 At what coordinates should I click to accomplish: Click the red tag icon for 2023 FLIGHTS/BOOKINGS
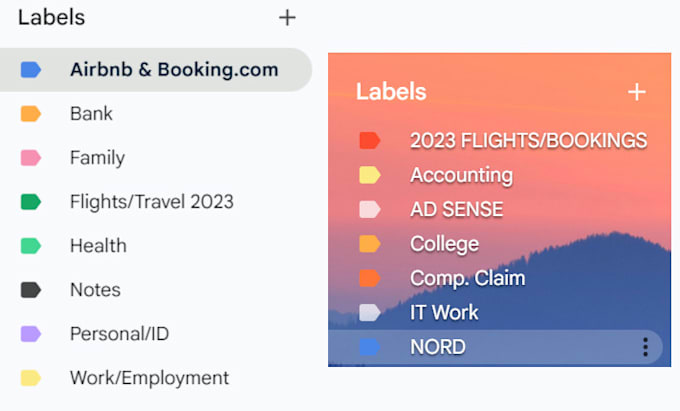370,141
